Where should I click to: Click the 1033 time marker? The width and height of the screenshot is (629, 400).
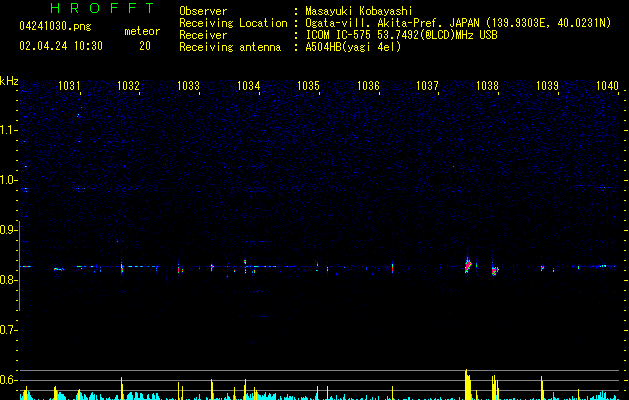(188, 86)
